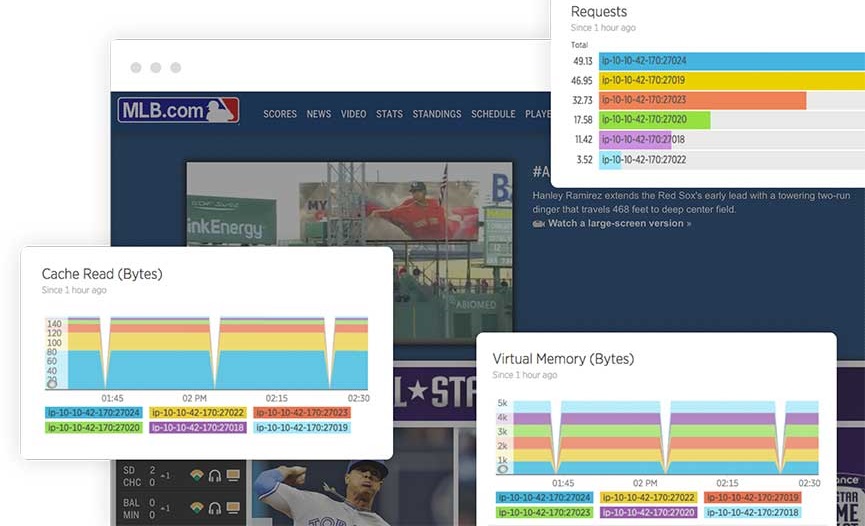Click the 11.42 value in Requests
This screenshot has width=865, height=526.
[584, 140]
